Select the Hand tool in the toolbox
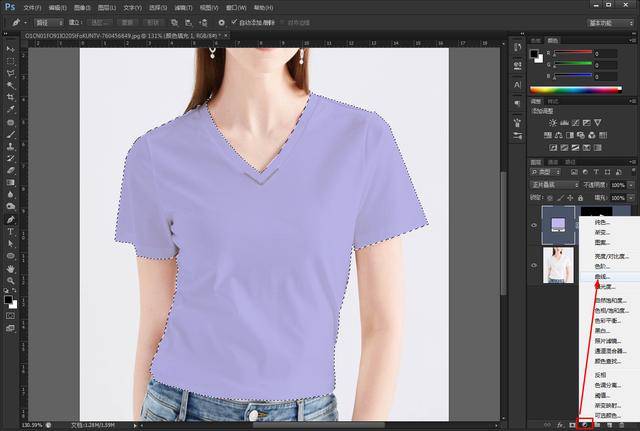 click(x=10, y=267)
